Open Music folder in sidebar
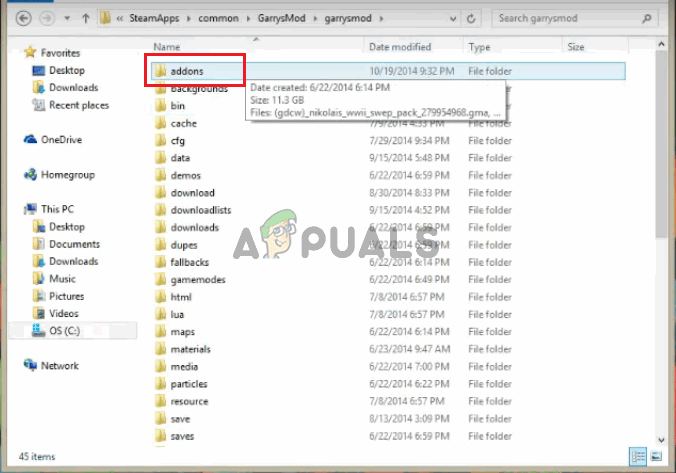 point(62,279)
